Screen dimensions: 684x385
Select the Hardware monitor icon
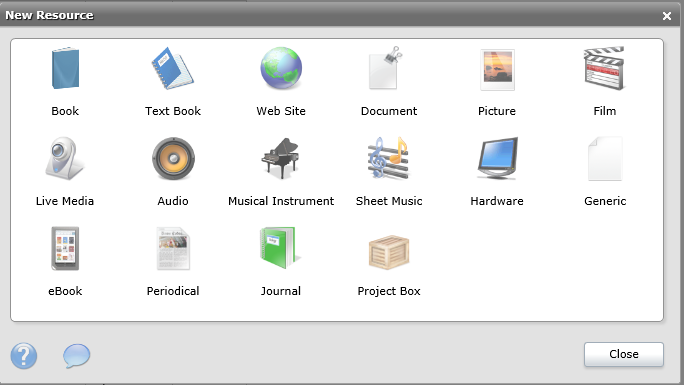[x=497, y=158]
